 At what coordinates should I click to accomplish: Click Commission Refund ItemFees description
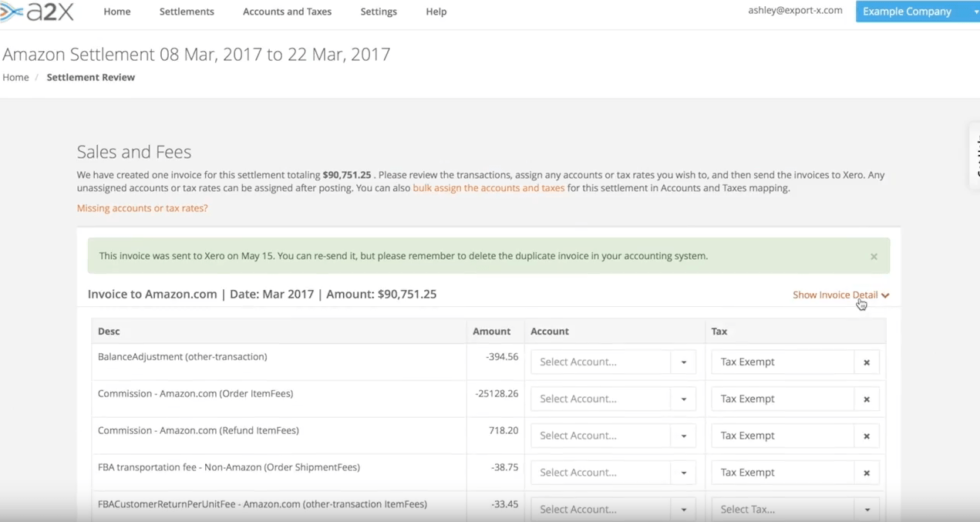(x=198, y=430)
